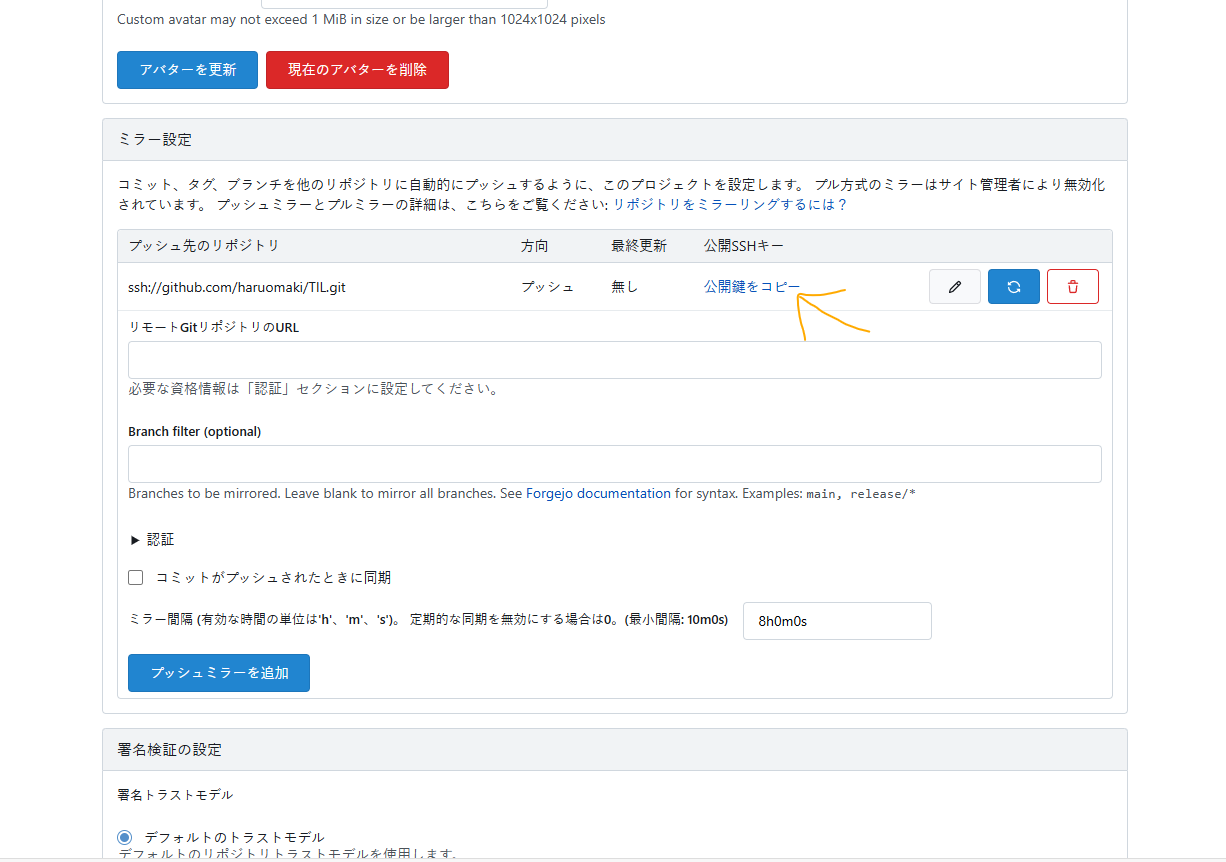This screenshot has height=862, width=1226.
Task: Click the pencil edit icon for TIL.git mirror
Action: pos(954,287)
